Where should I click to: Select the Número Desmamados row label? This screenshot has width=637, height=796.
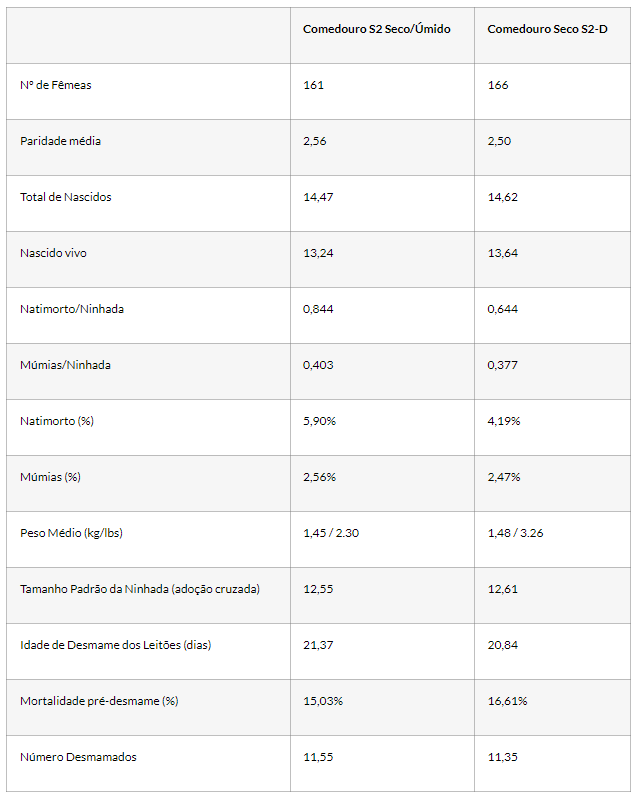[x=78, y=757]
